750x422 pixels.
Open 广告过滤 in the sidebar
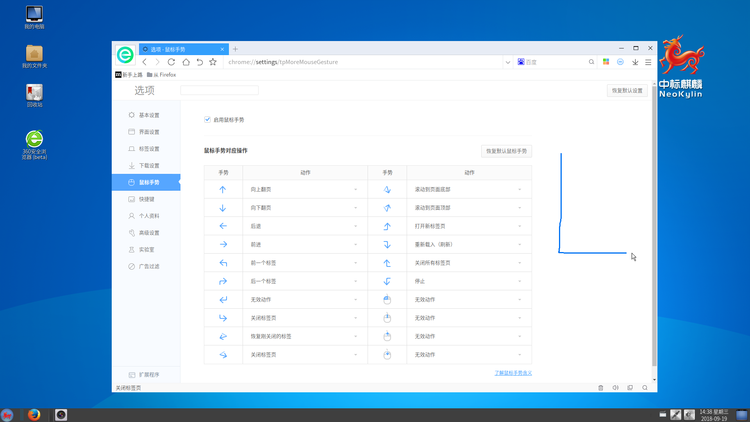coord(146,266)
